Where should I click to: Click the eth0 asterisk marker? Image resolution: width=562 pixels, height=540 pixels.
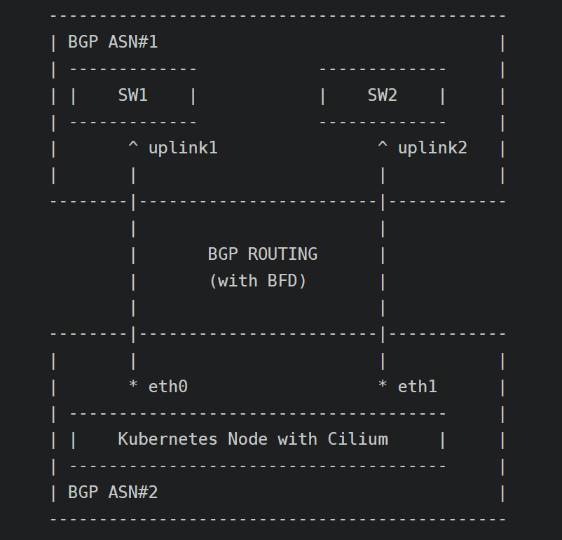(x=133, y=384)
